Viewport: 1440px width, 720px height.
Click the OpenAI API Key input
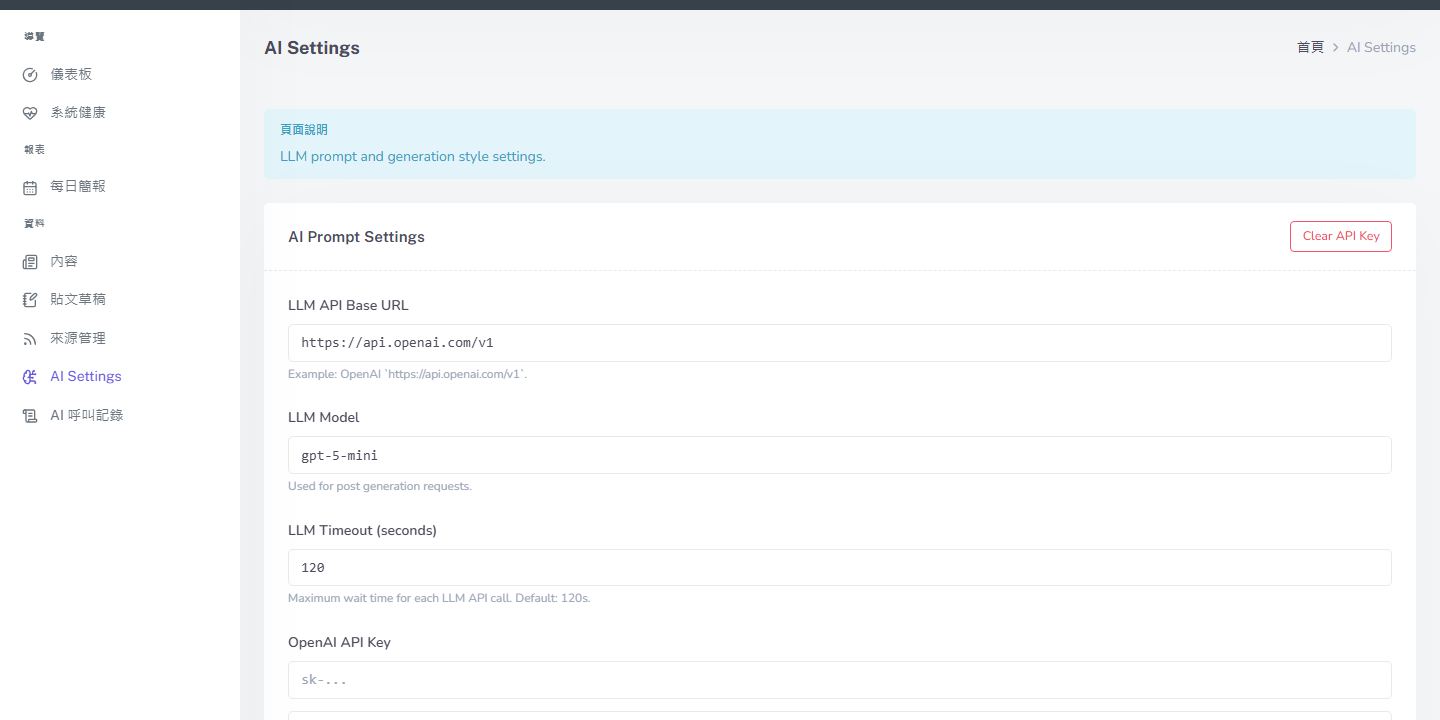(839, 680)
